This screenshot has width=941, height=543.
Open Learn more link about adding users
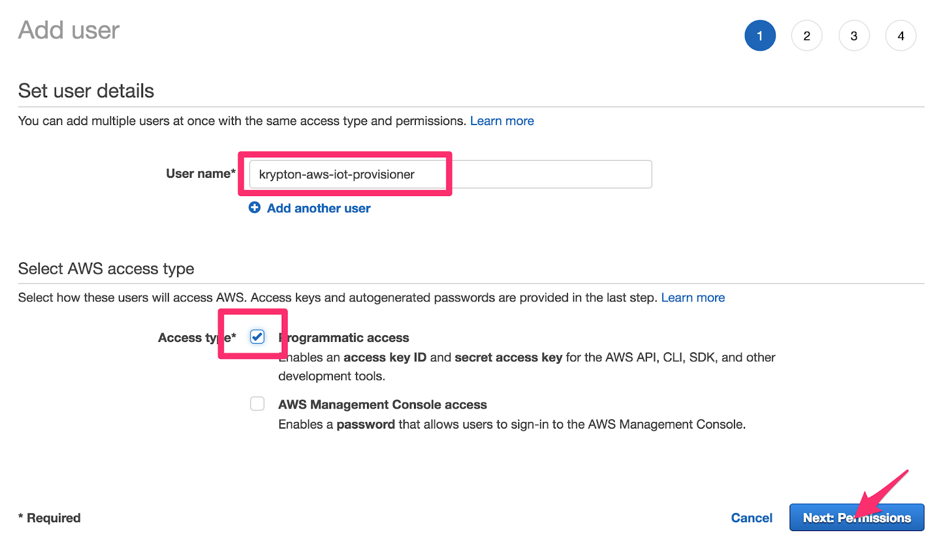click(502, 121)
